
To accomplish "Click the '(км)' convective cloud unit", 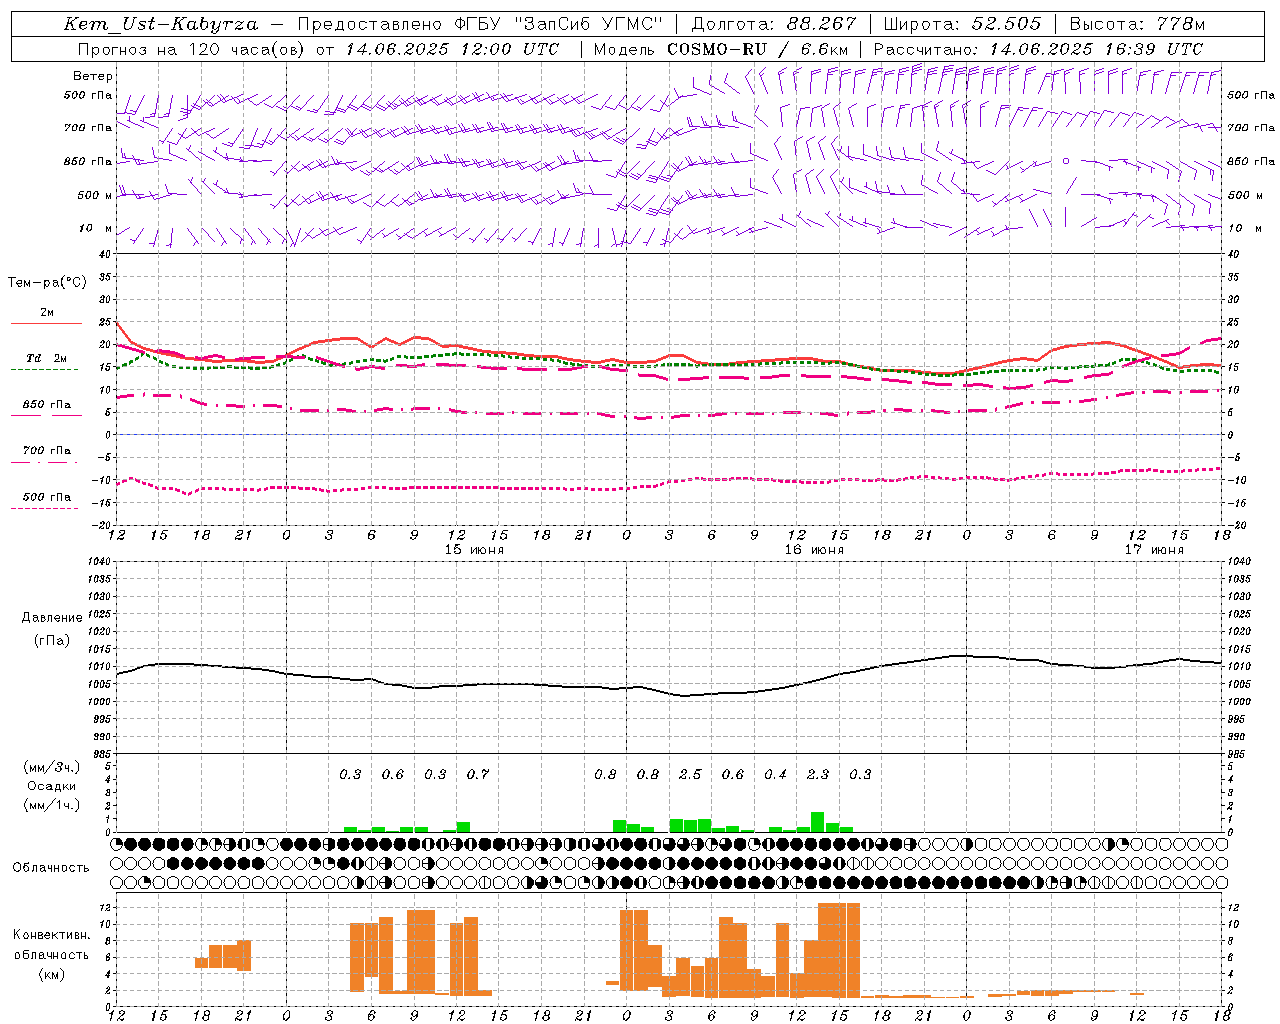I will (52, 974).
